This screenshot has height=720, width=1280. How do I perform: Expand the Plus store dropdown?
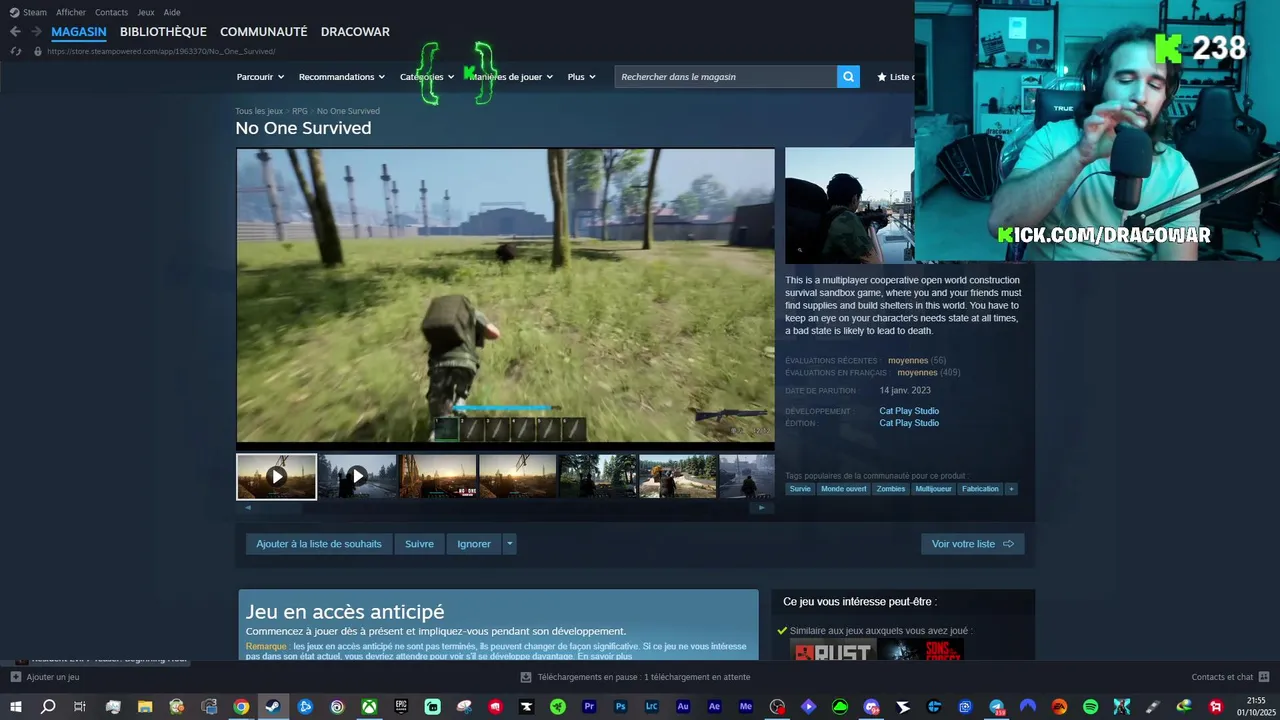point(581,77)
